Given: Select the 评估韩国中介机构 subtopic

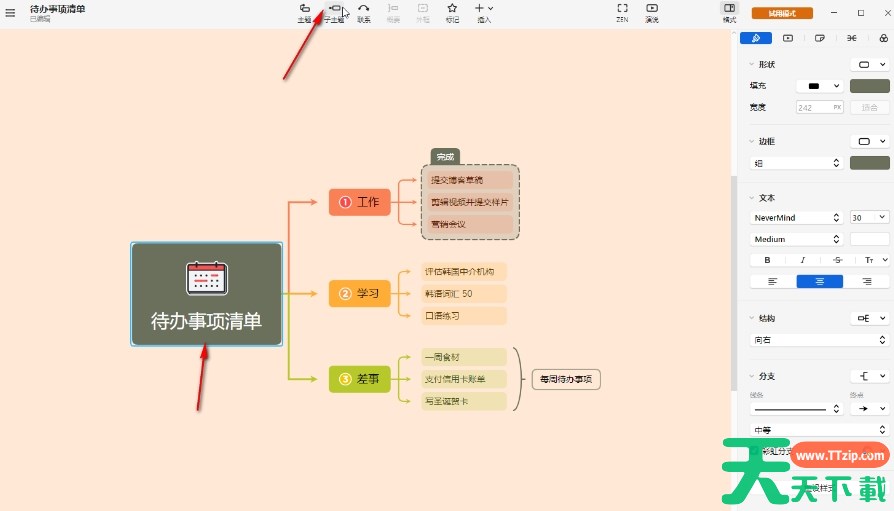Looking at the screenshot, I should coord(464,271).
